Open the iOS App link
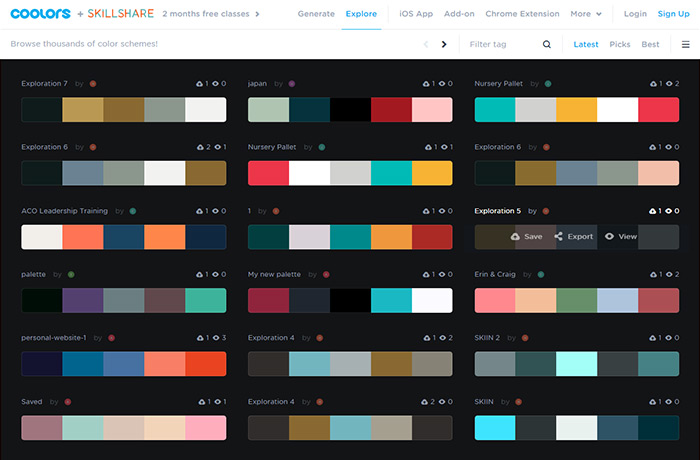 click(416, 14)
